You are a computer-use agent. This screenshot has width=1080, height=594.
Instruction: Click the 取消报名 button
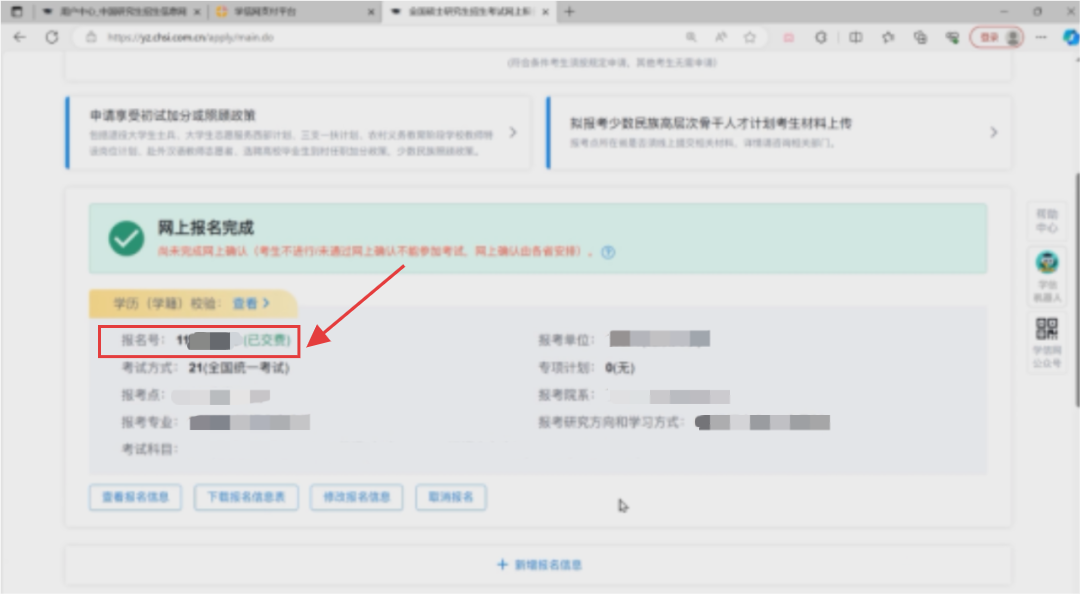point(451,497)
